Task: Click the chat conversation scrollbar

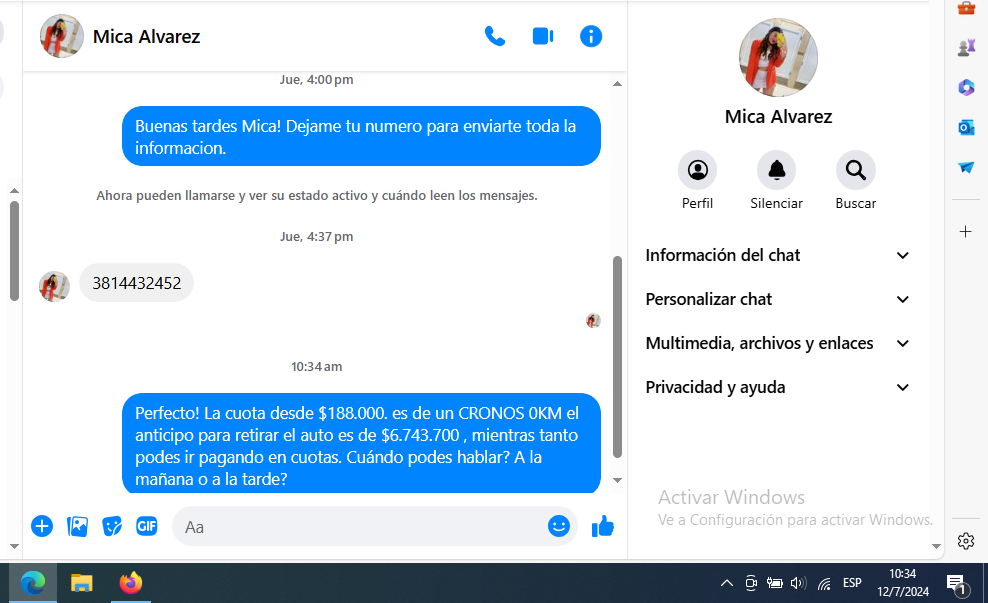Action: pyautogui.click(x=617, y=355)
